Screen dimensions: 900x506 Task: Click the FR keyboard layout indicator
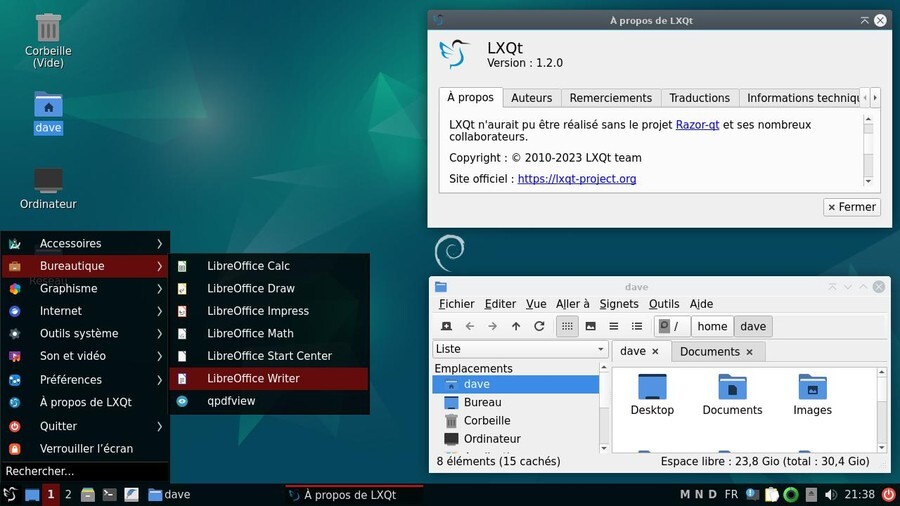[x=731, y=495]
